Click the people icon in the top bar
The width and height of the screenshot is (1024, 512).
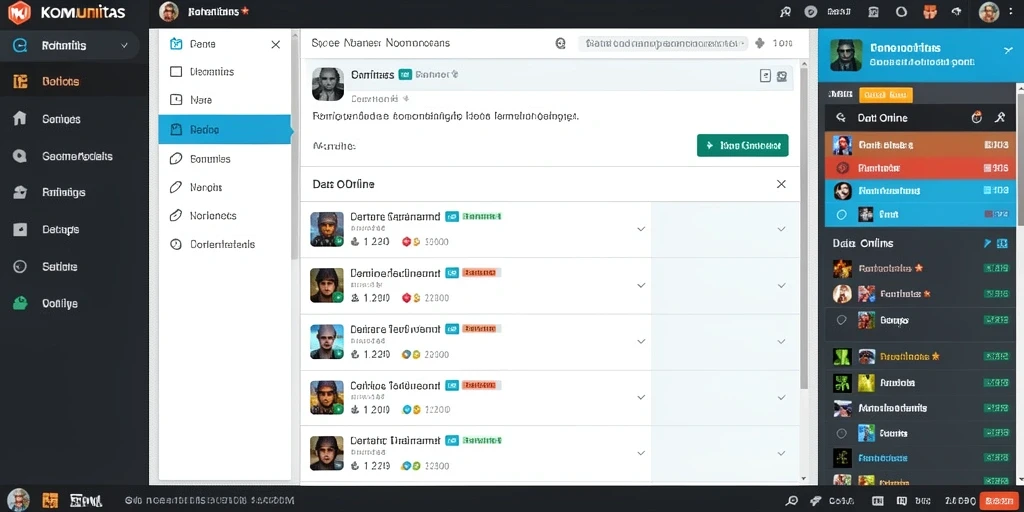786,12
